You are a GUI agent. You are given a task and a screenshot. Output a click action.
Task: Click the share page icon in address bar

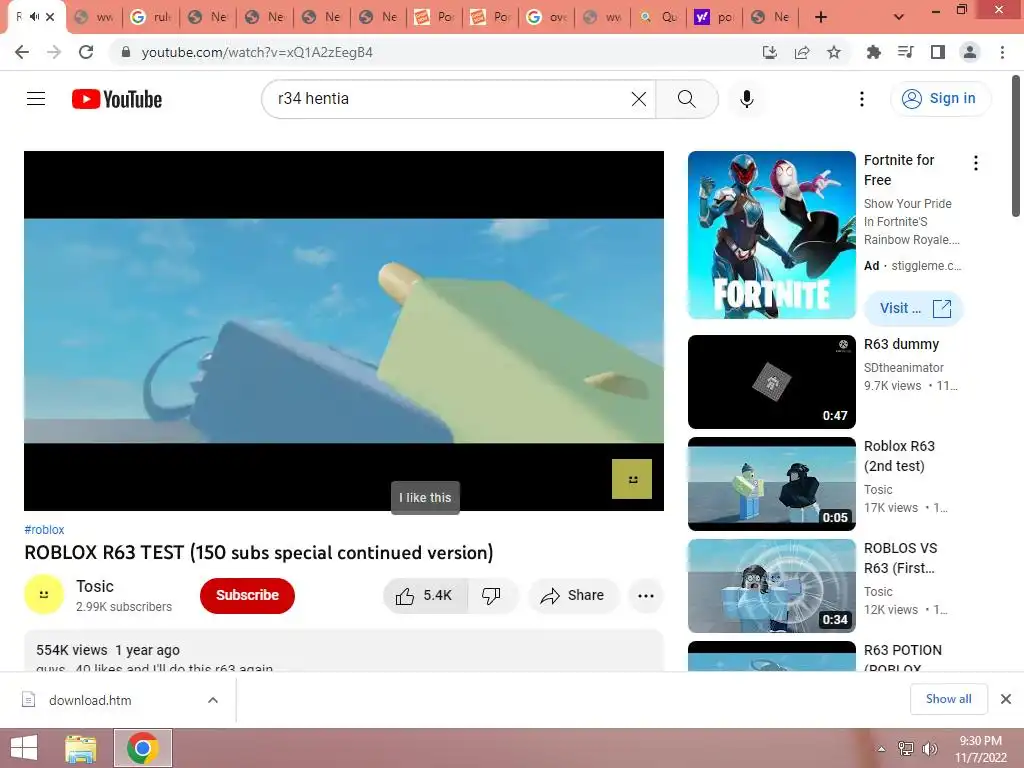pos(802,52)
